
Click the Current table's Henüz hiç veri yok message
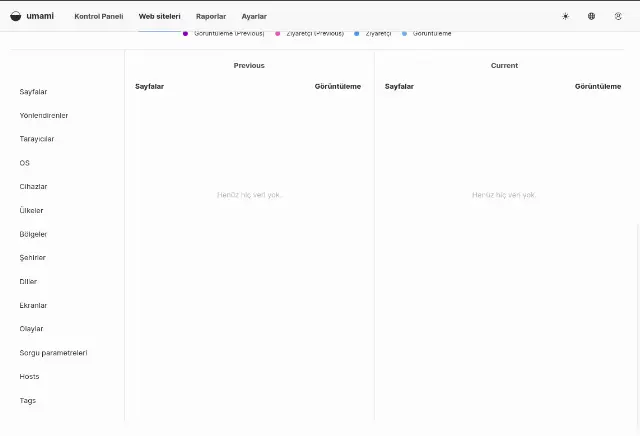tap(504, 195)
